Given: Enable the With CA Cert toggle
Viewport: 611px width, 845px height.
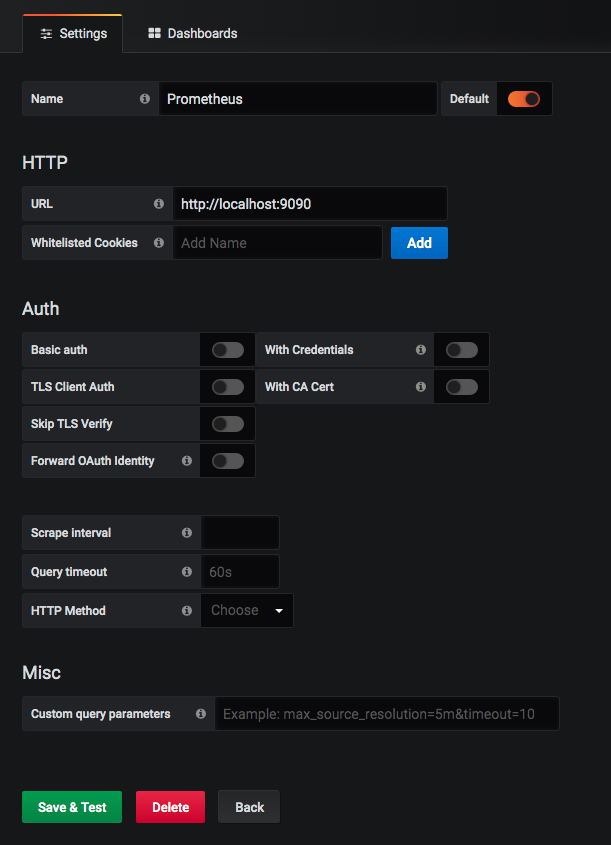Looking at the screenshot, I should point(462,387).
